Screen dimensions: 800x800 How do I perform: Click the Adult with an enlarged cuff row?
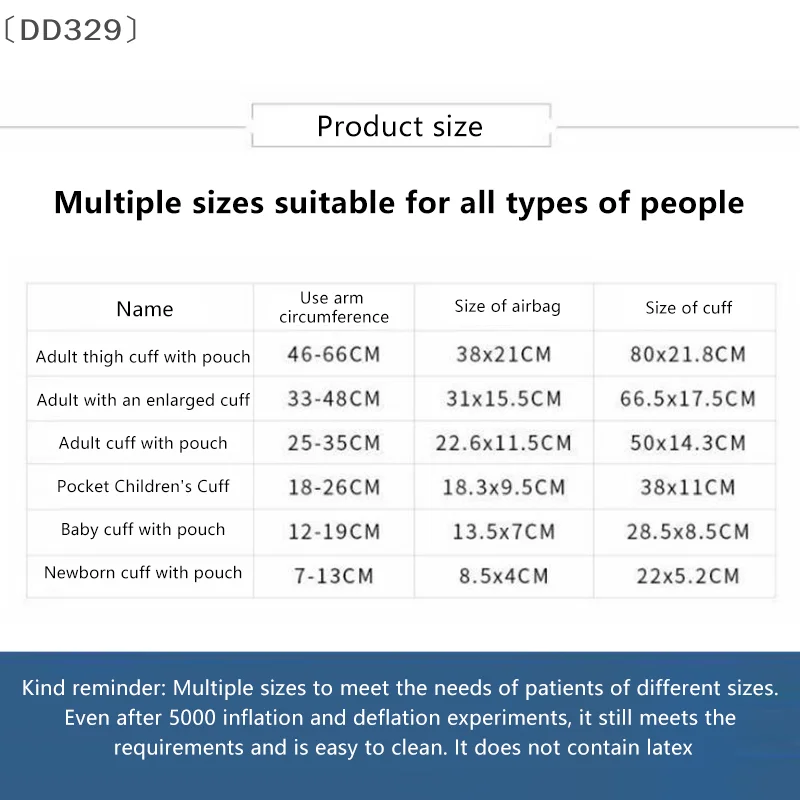[x=143, y=400]
